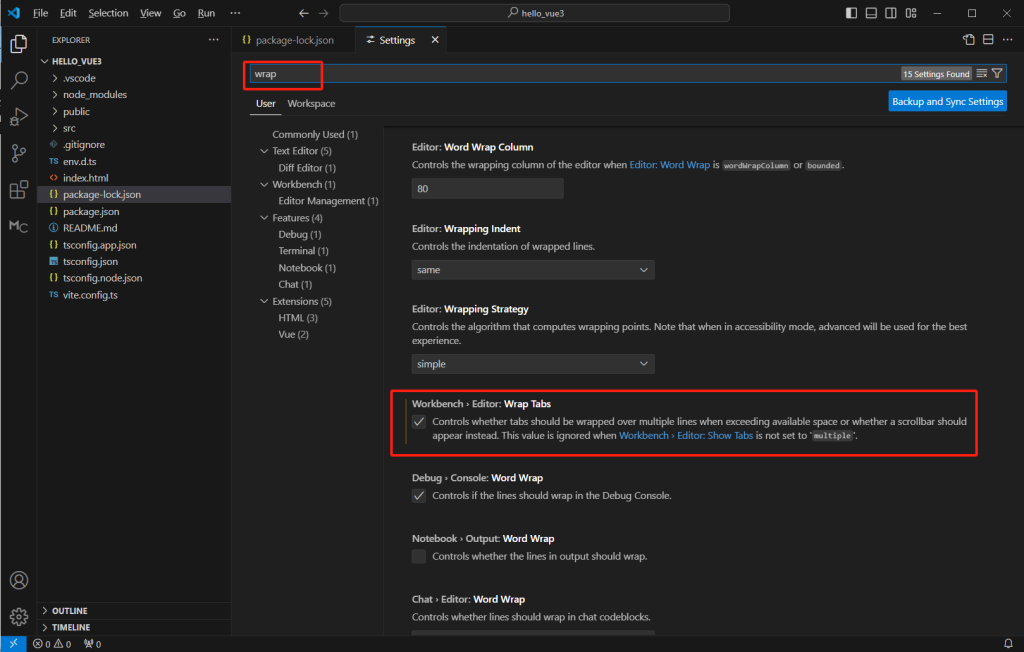Open Customize Layout icon
The image size is (1024, 652).
911,13
